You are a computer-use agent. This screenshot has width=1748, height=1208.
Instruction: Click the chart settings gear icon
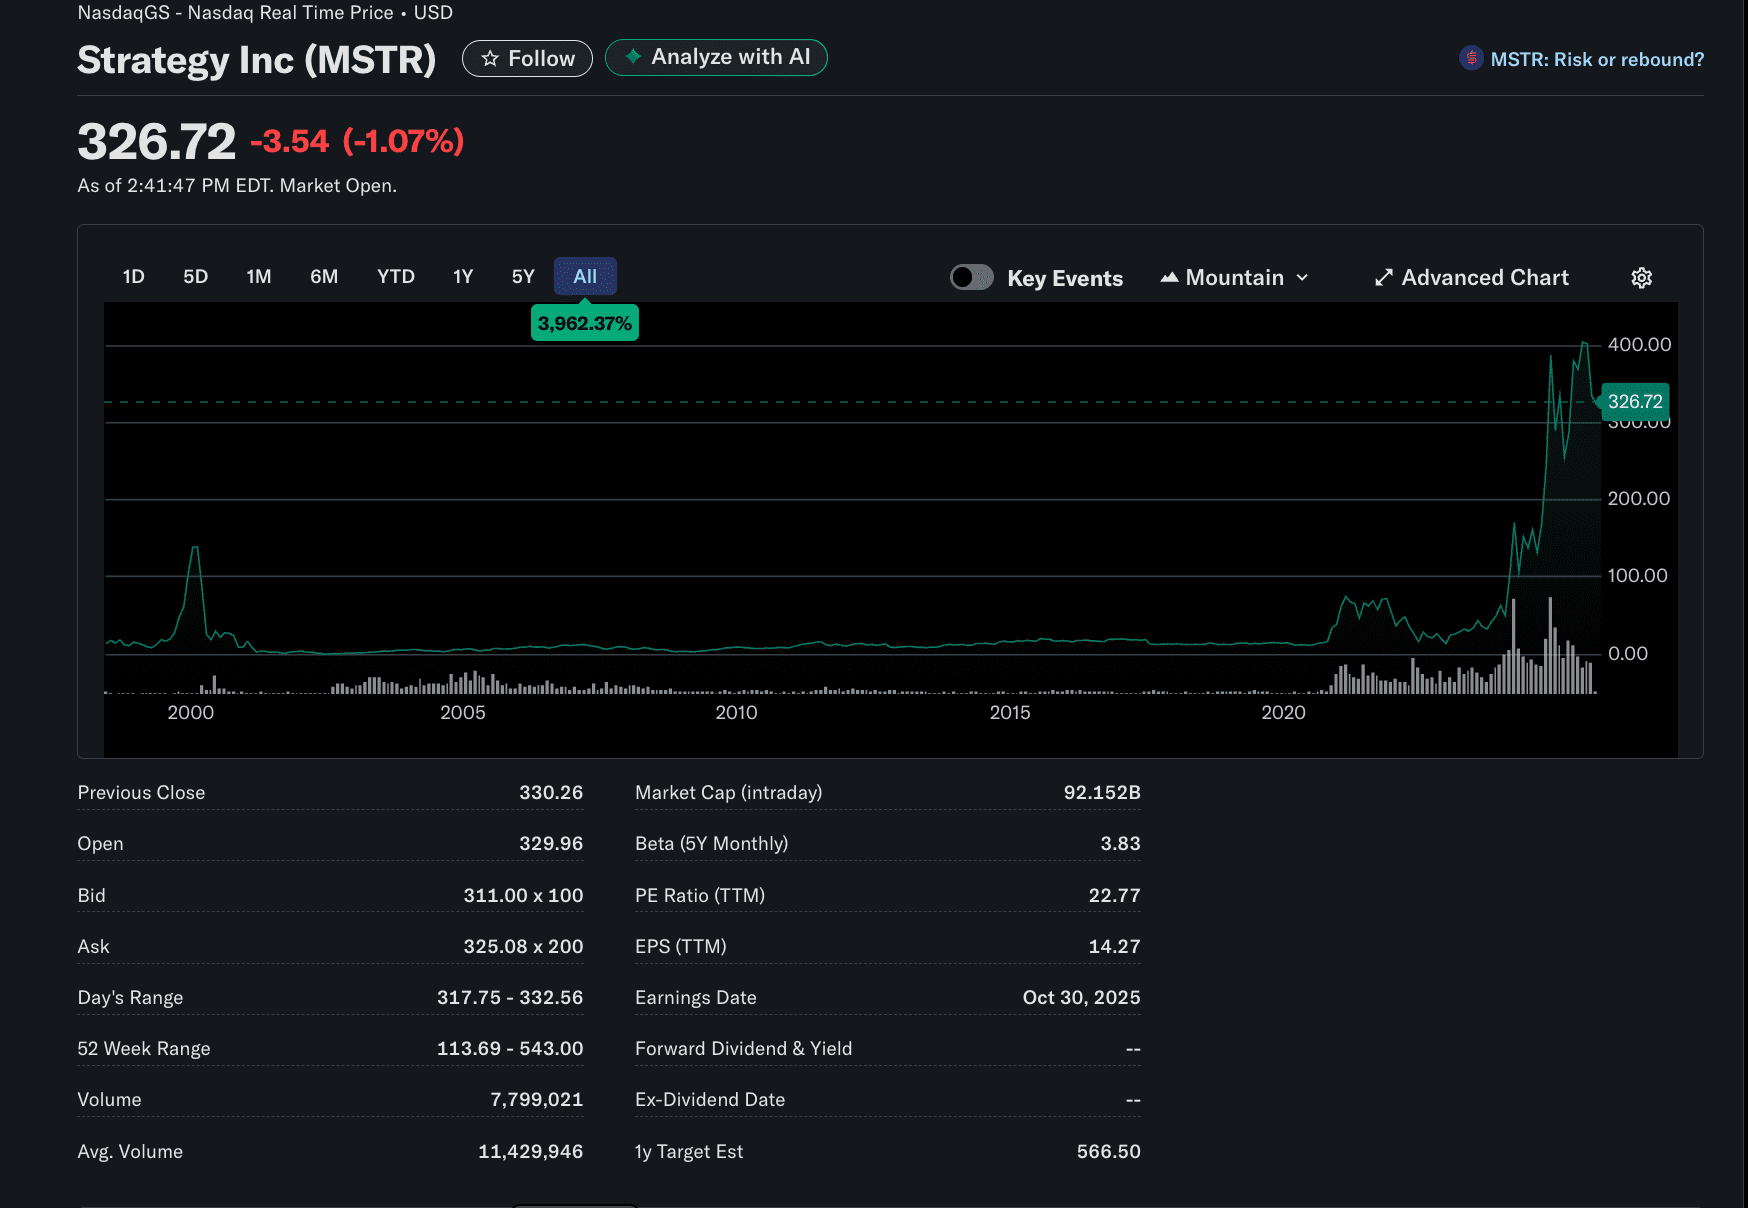coord(1641,278)
